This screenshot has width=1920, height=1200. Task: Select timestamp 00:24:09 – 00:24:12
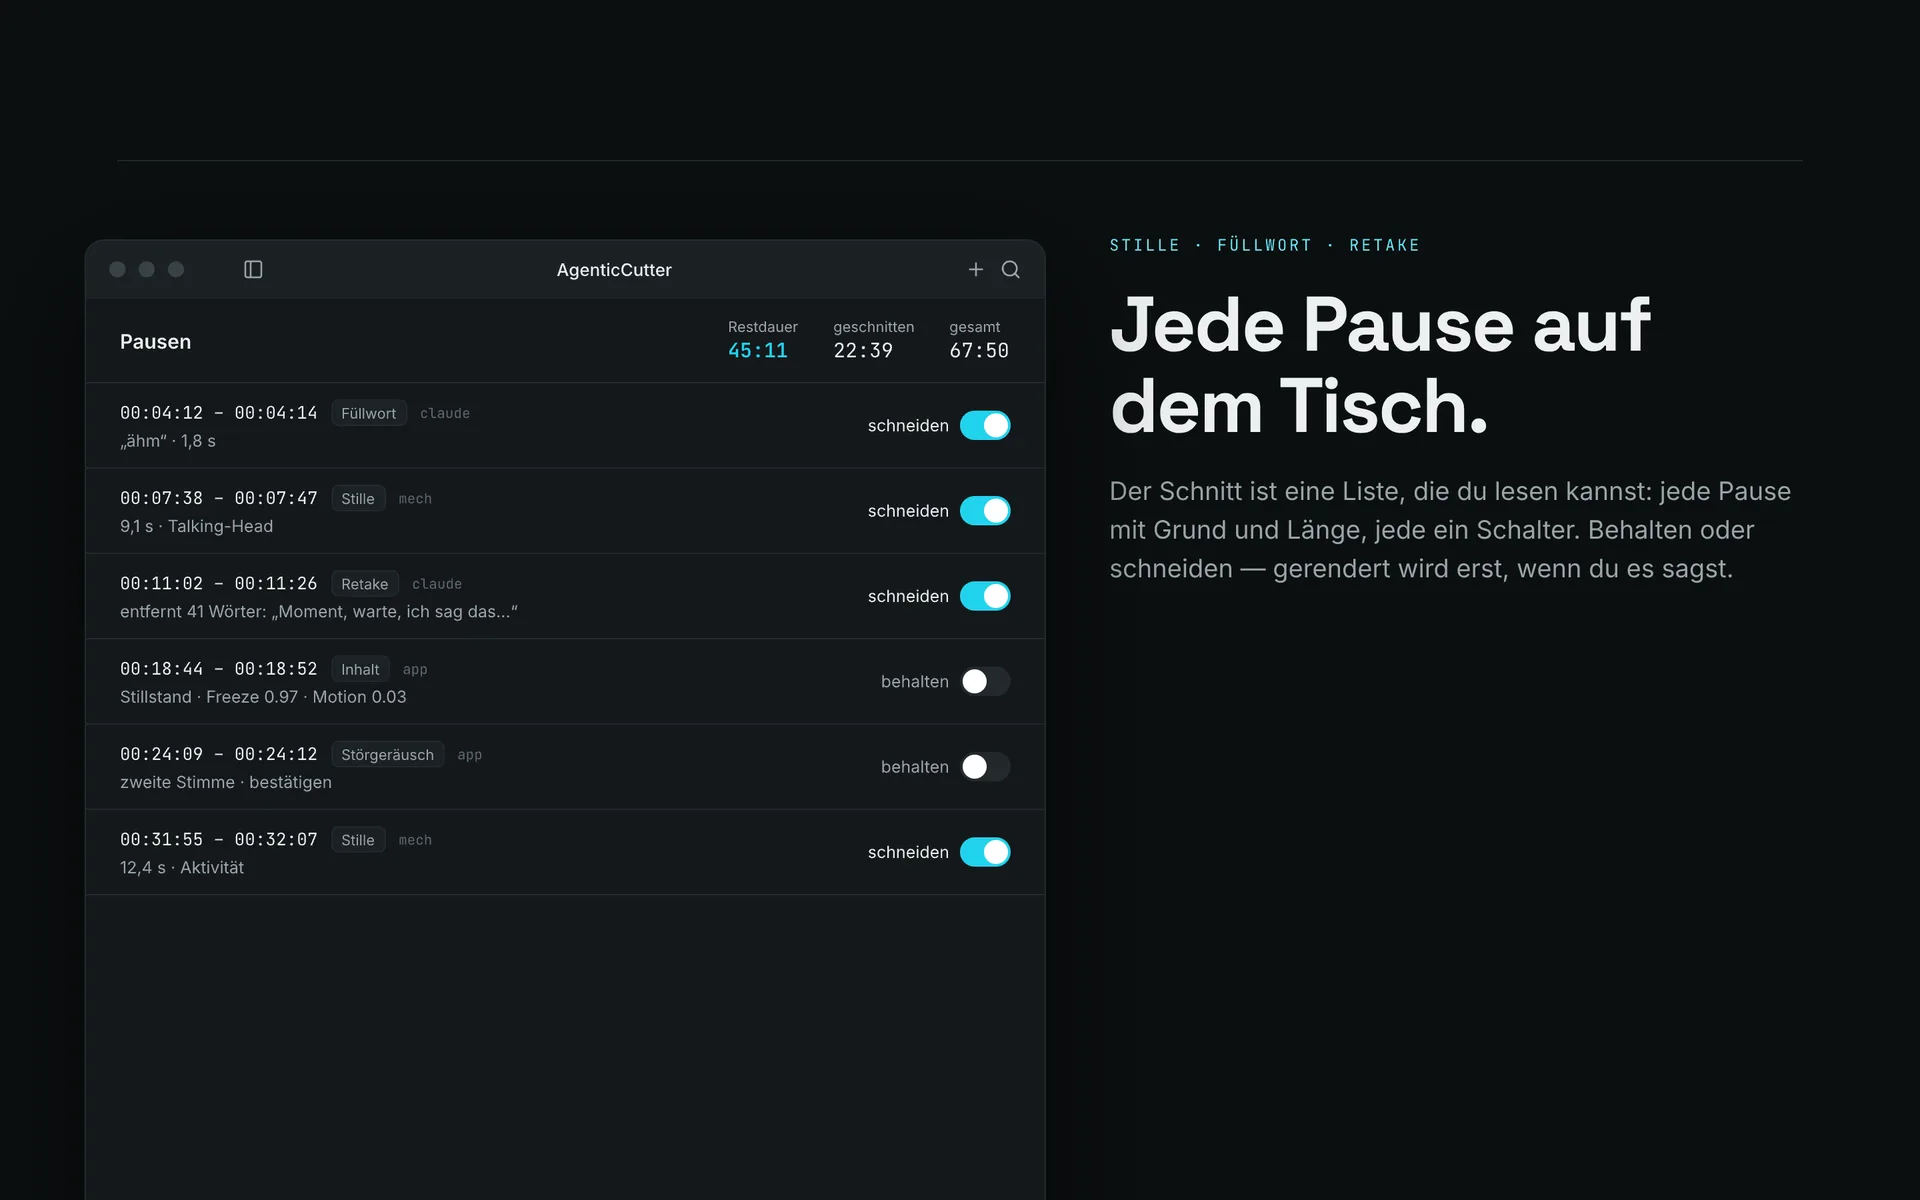pyautogui.click(x=218, y=754)
